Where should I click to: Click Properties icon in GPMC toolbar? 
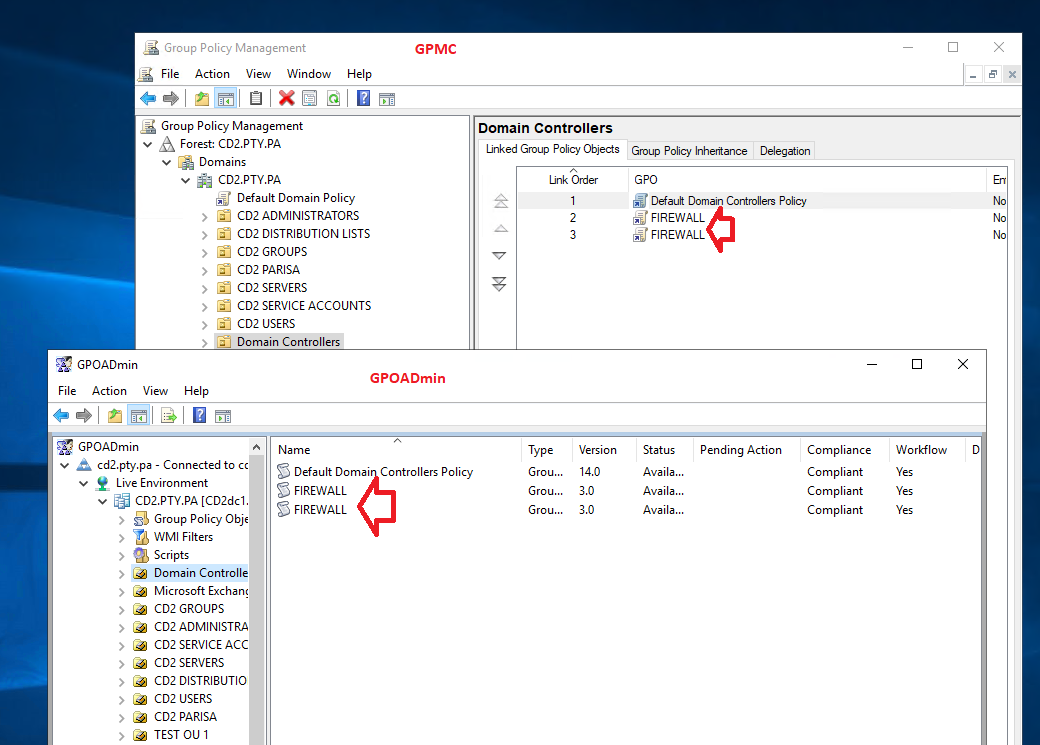310,99
